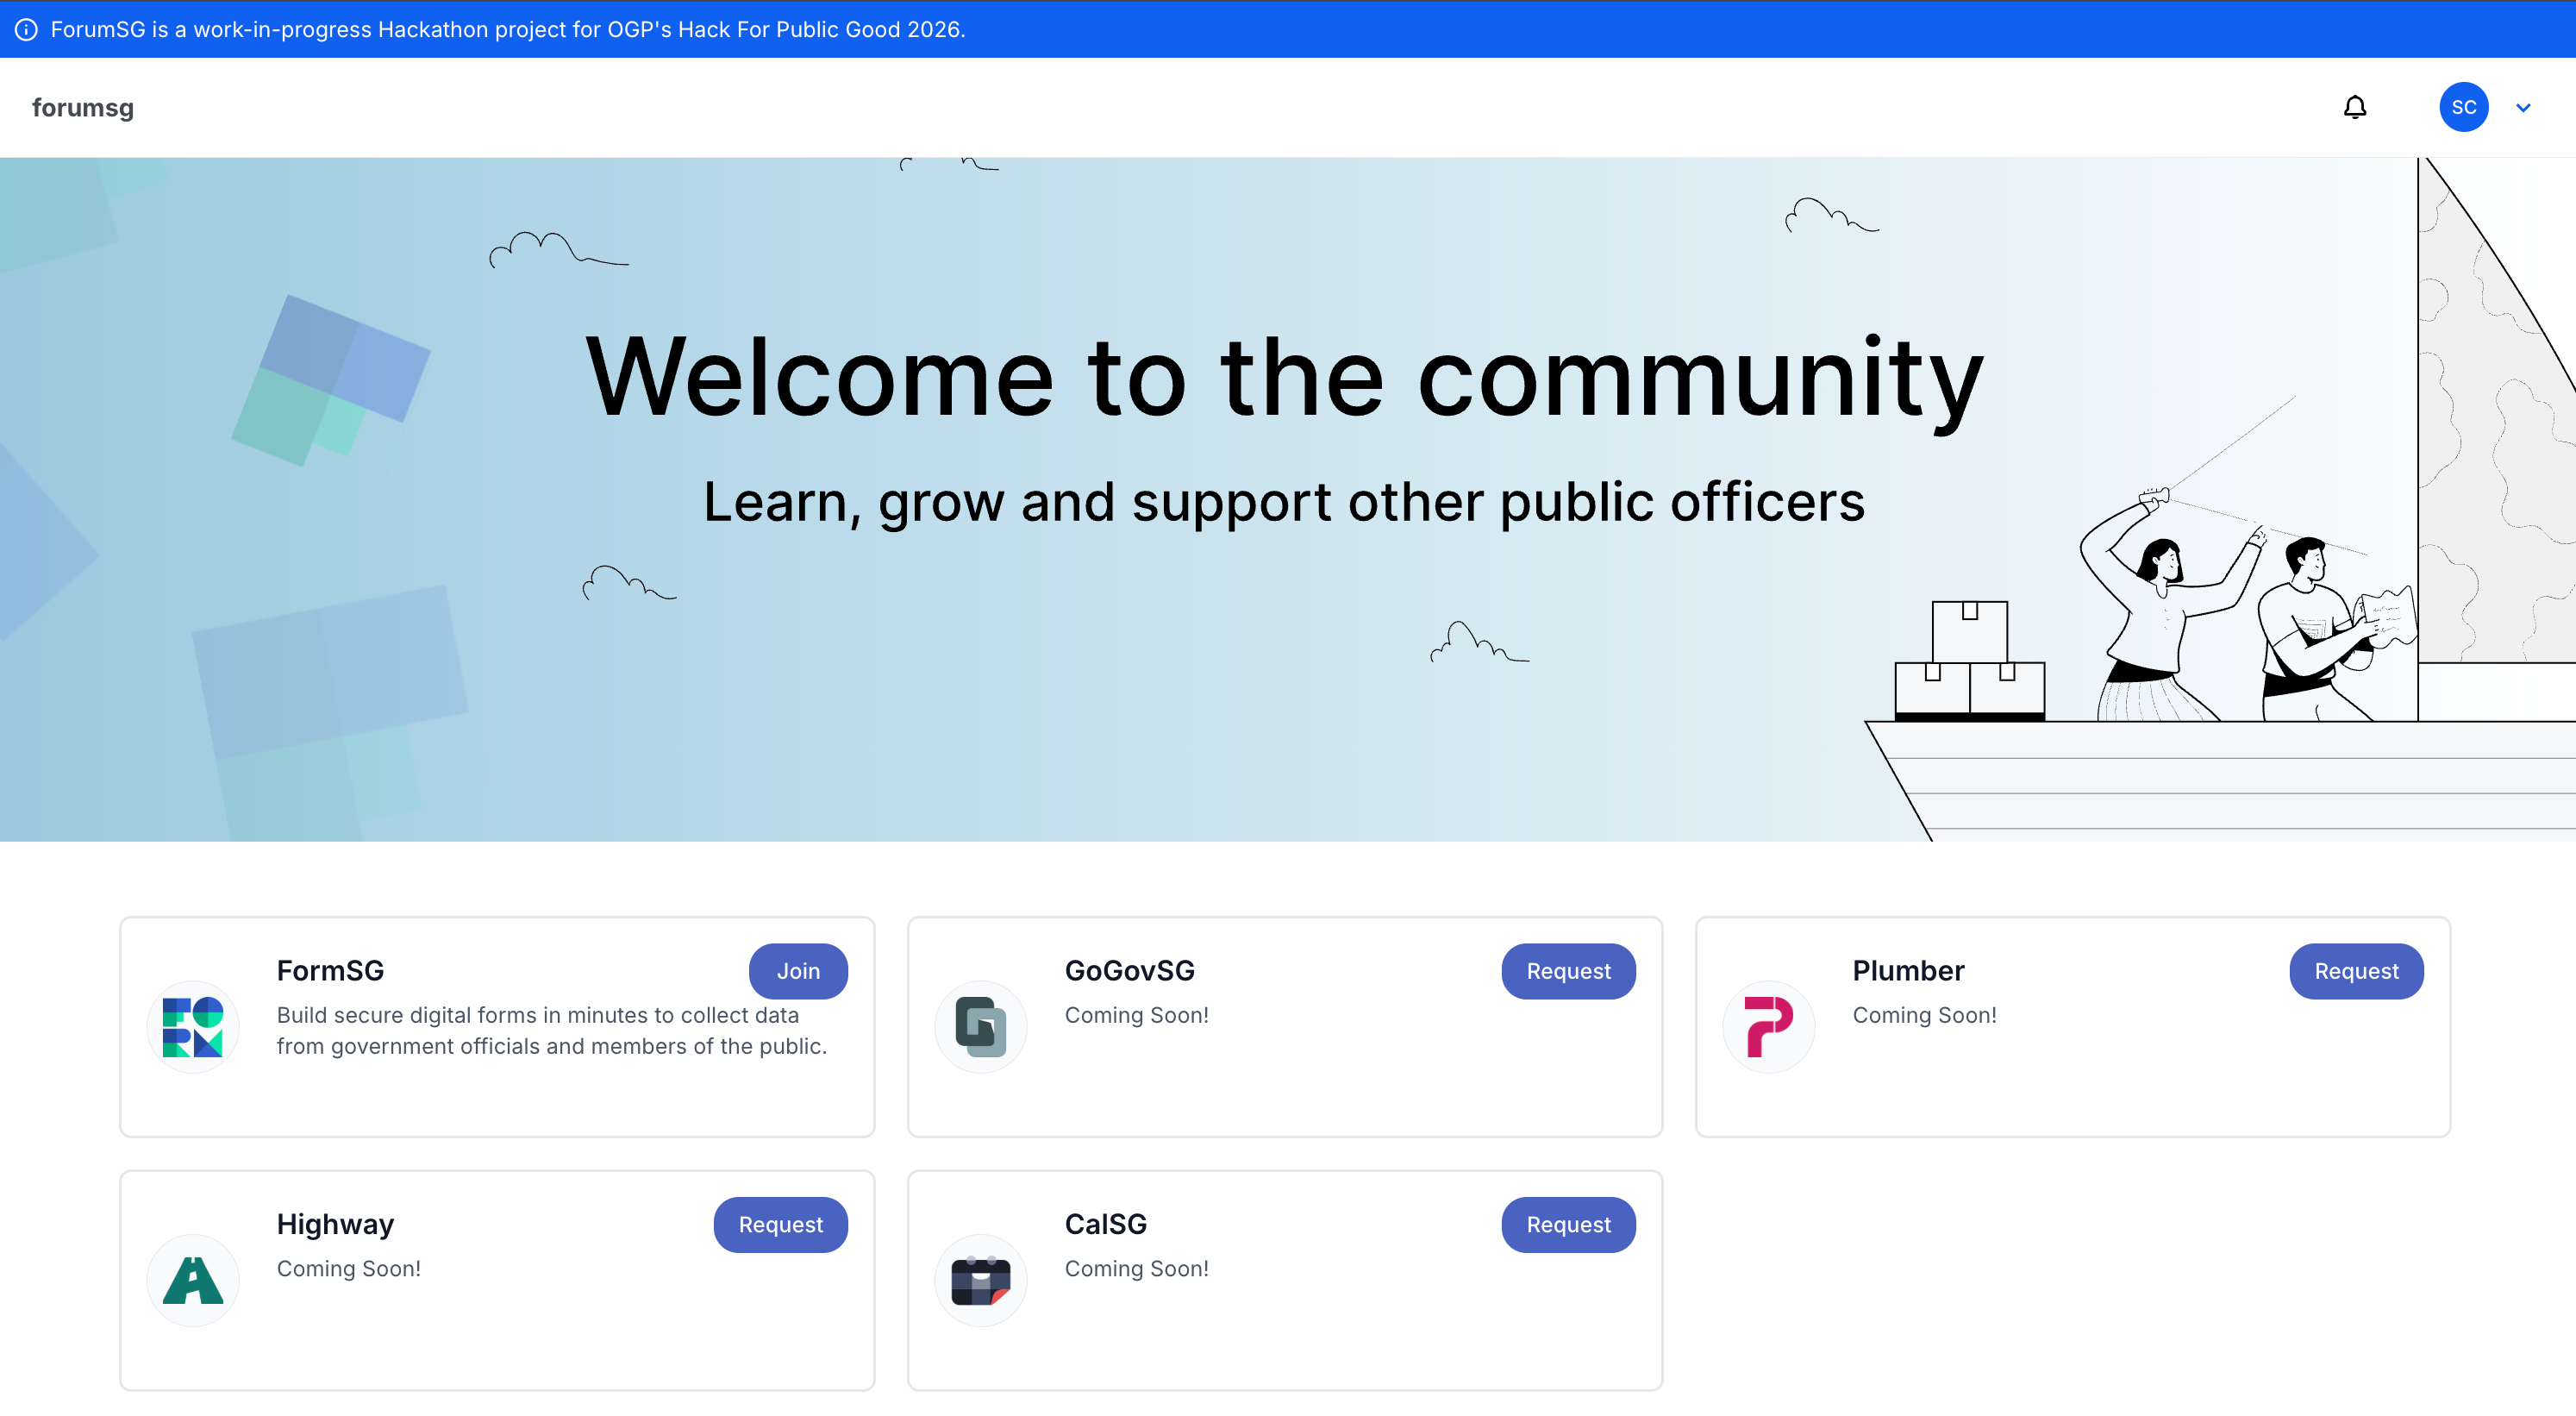Open the FormSG community card
2576x1416 pixels.
click(x=497, y=1100)
